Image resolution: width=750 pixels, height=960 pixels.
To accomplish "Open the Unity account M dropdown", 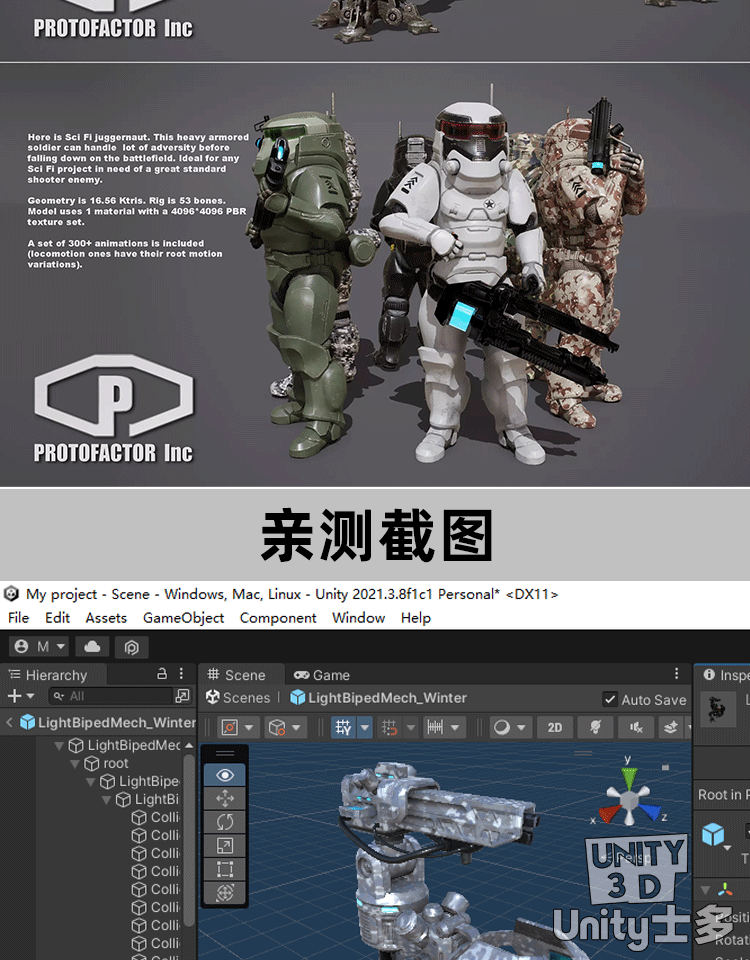I will 39,647.
